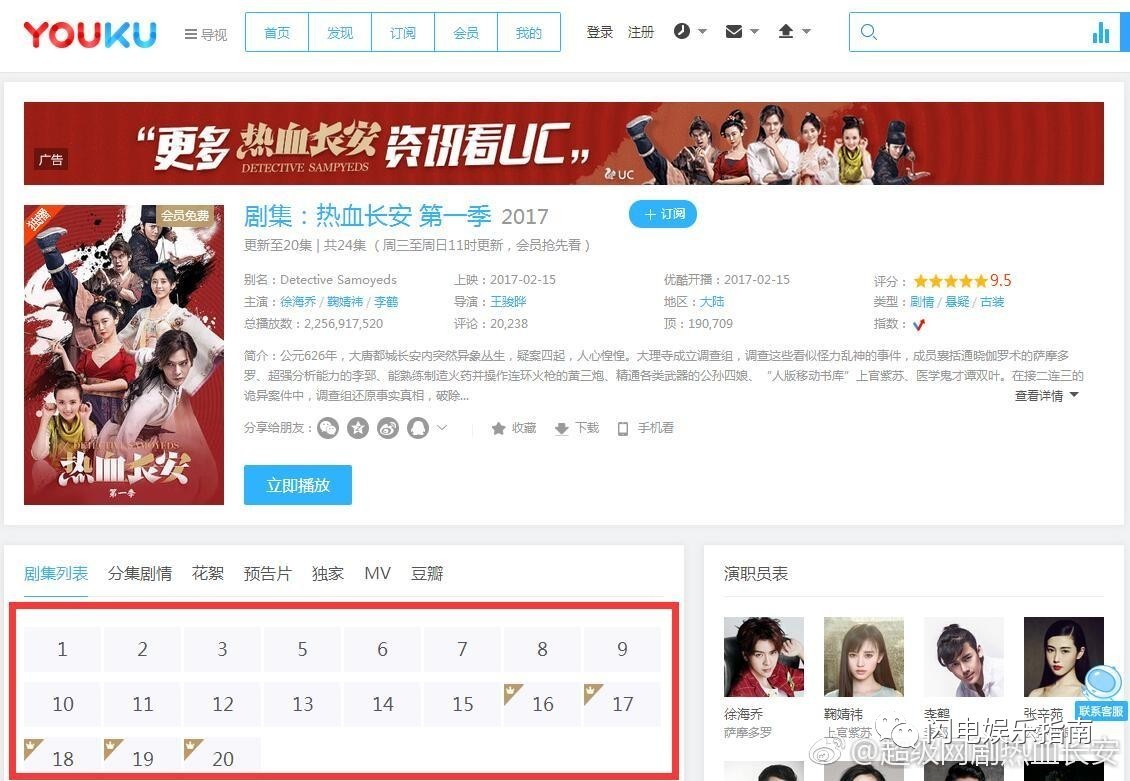Open region 大陆 link
This screenshot has width=1130, height=781.
click(712, 302)
